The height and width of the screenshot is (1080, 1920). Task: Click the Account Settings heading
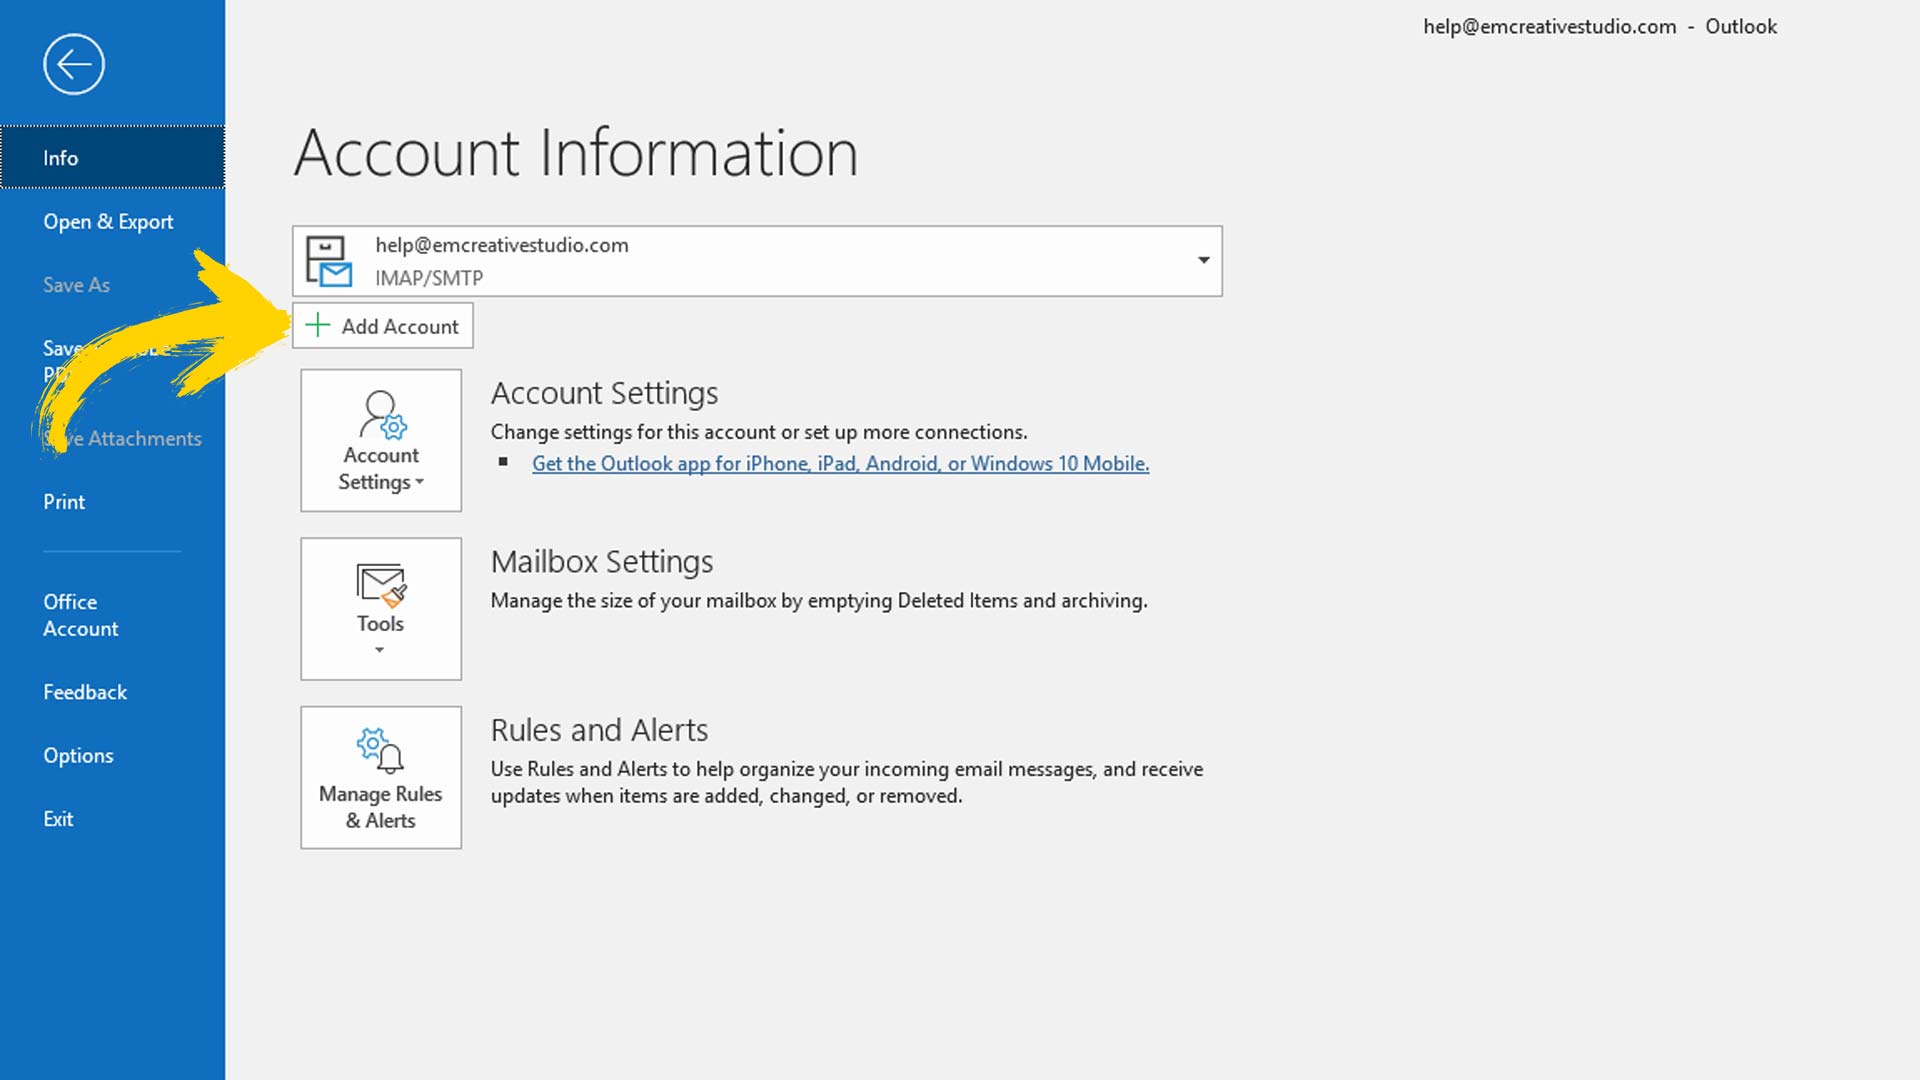point(604,393)
